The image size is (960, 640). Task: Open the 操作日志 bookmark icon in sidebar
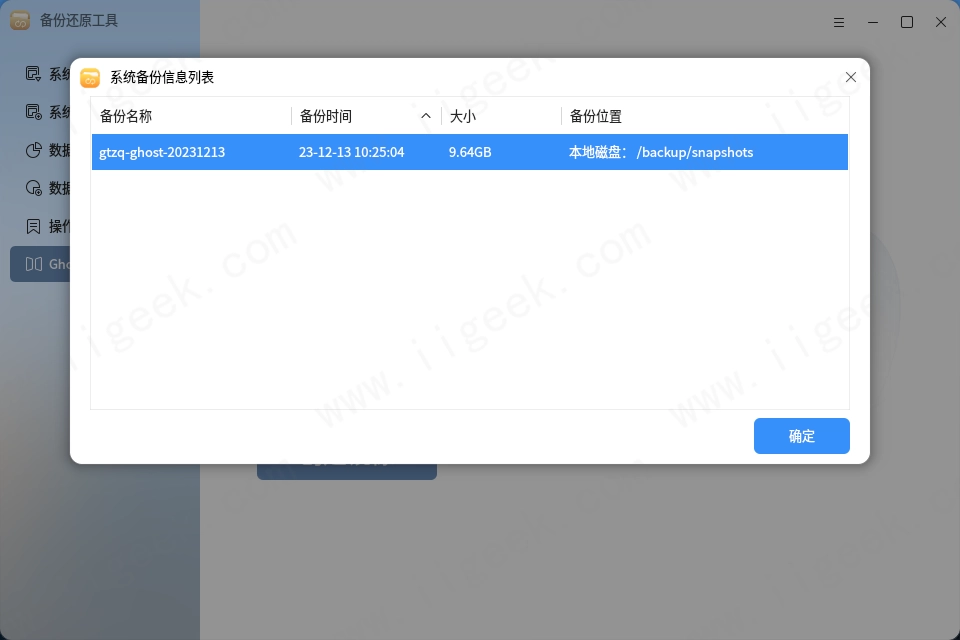pyautogui.click(x=32, y=226)
